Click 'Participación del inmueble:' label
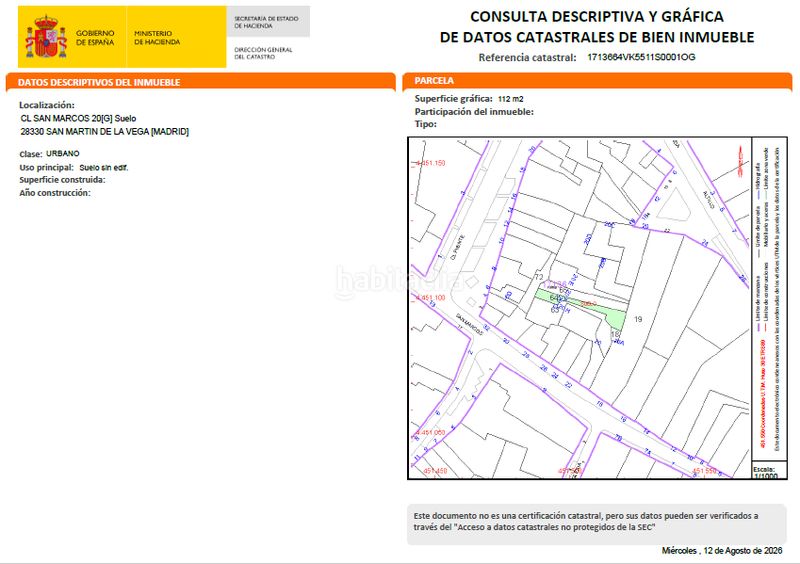Viewport: 800px width, 564px height. tap(474, 112)
